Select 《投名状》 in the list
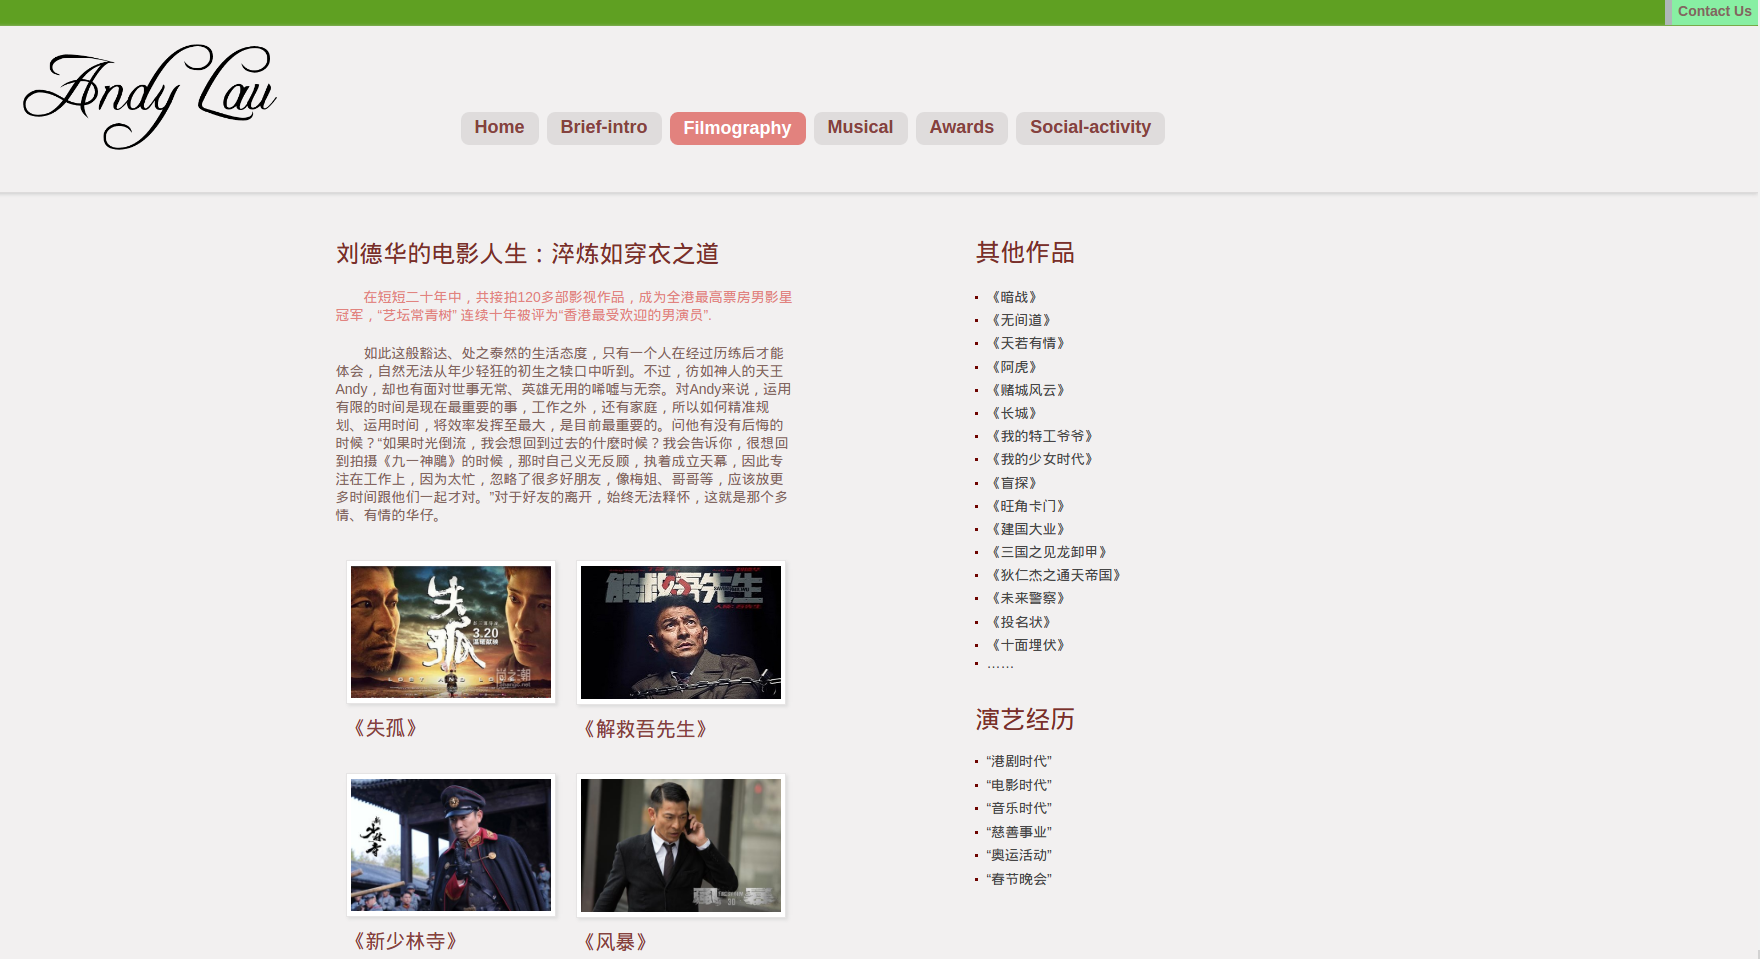This screenshot has width=1760, height=959. click(x=1022, y=622)
